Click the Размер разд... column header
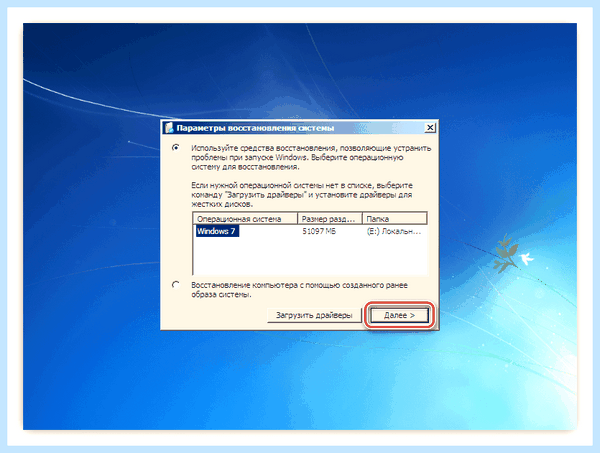600x453 pixels. [330, 218]
